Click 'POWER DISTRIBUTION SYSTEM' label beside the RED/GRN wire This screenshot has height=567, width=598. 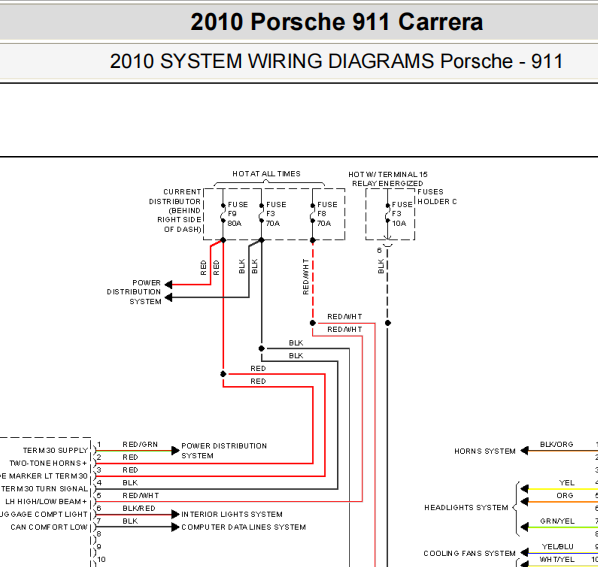pos(224,451)
